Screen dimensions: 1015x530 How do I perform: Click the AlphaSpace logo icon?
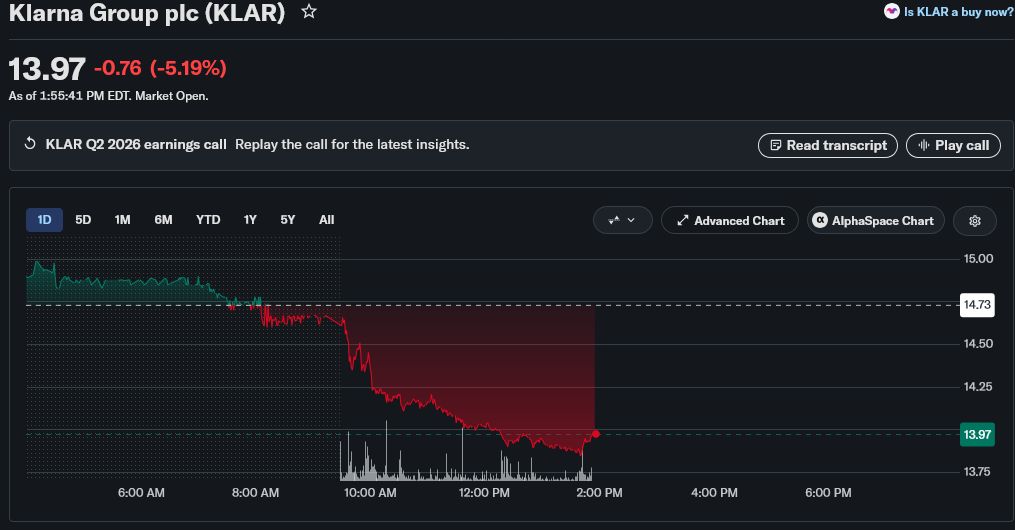(820, 221)
